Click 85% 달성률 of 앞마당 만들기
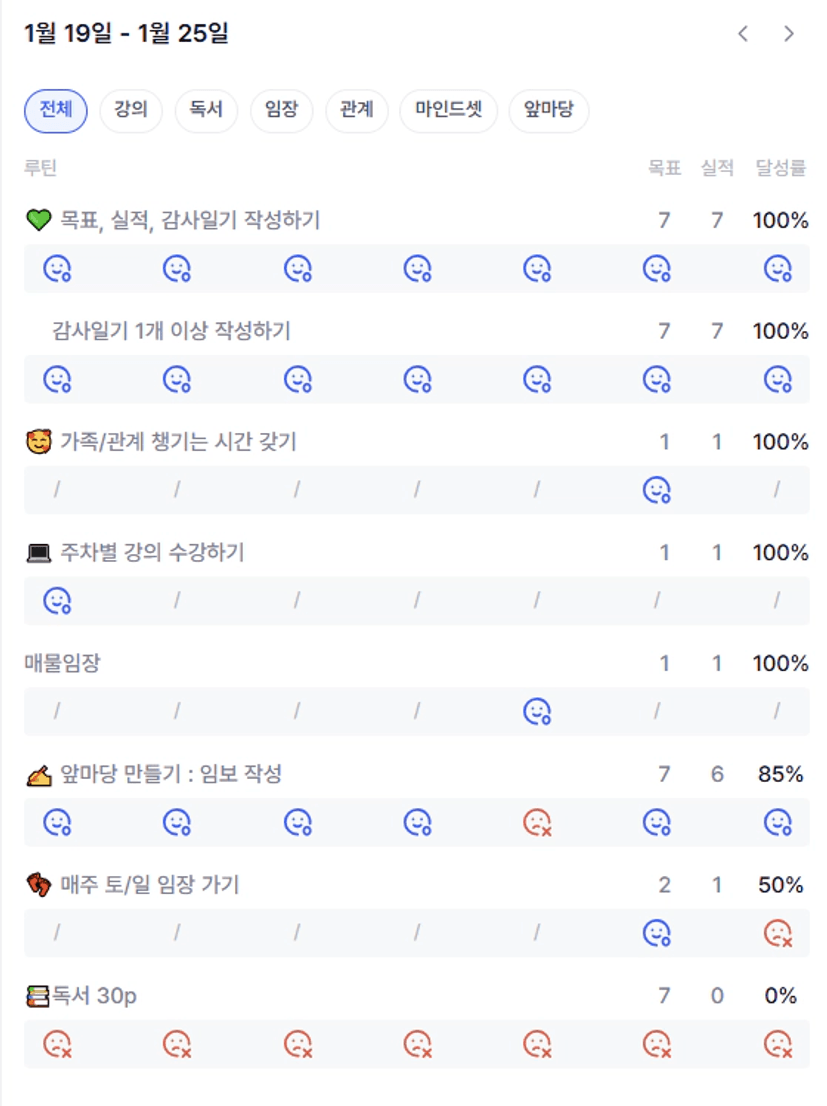The width and height of the screenshot is (827, 1106). tap(780, 774)
